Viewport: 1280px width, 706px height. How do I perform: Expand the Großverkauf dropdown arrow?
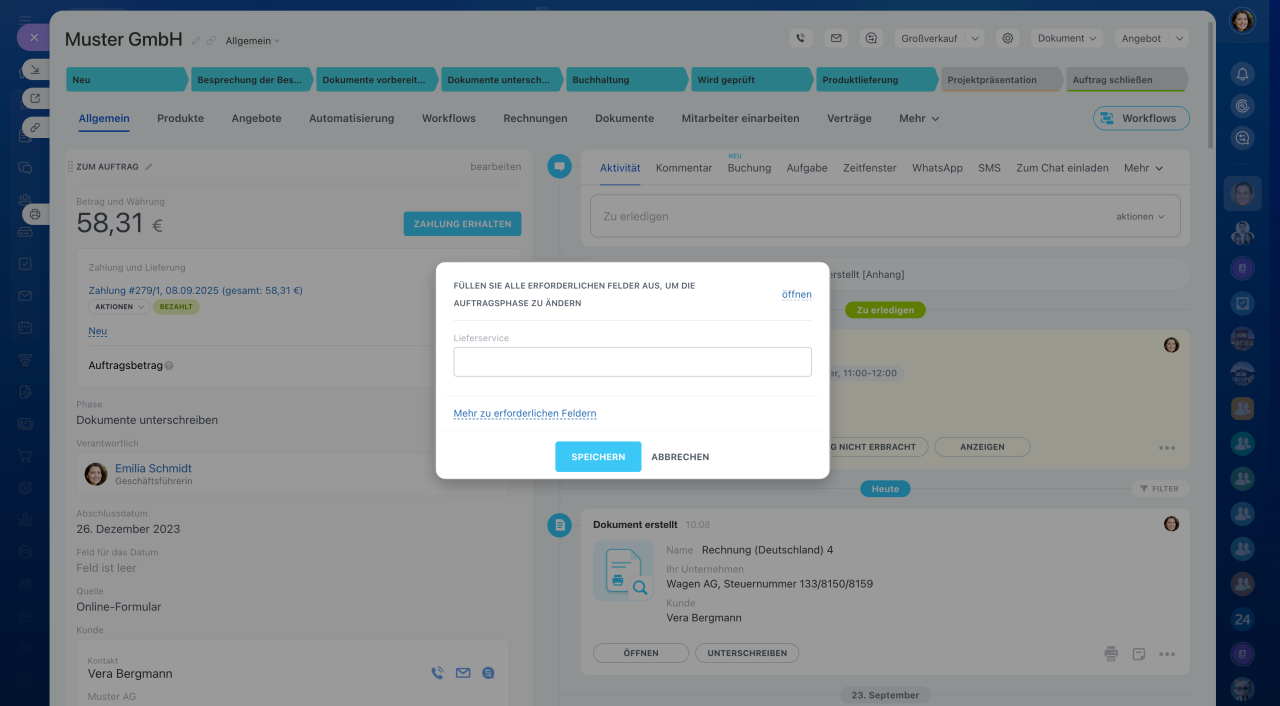(x=975, y=39)
